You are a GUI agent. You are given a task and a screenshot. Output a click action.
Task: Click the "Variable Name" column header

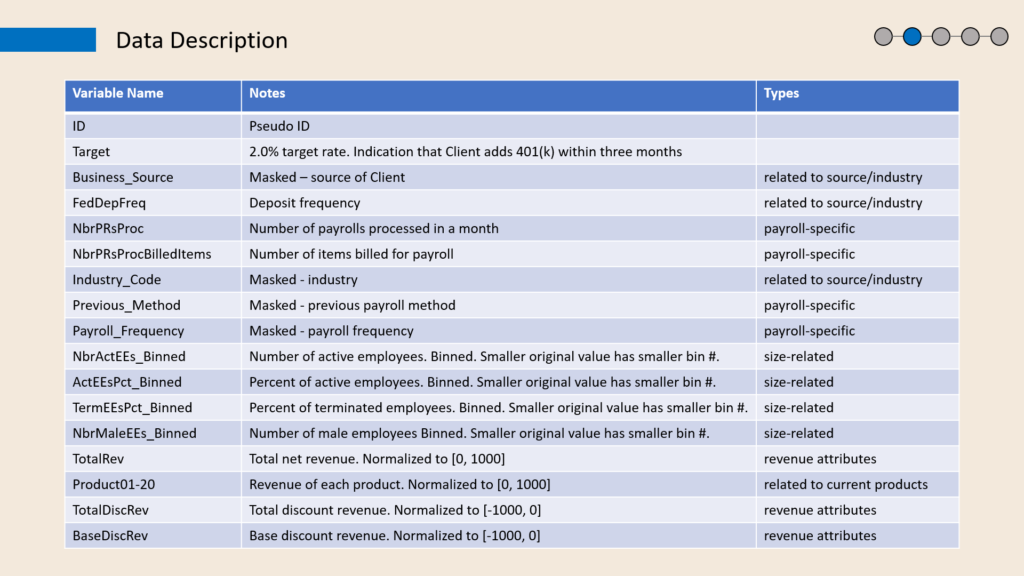[118, 94]
